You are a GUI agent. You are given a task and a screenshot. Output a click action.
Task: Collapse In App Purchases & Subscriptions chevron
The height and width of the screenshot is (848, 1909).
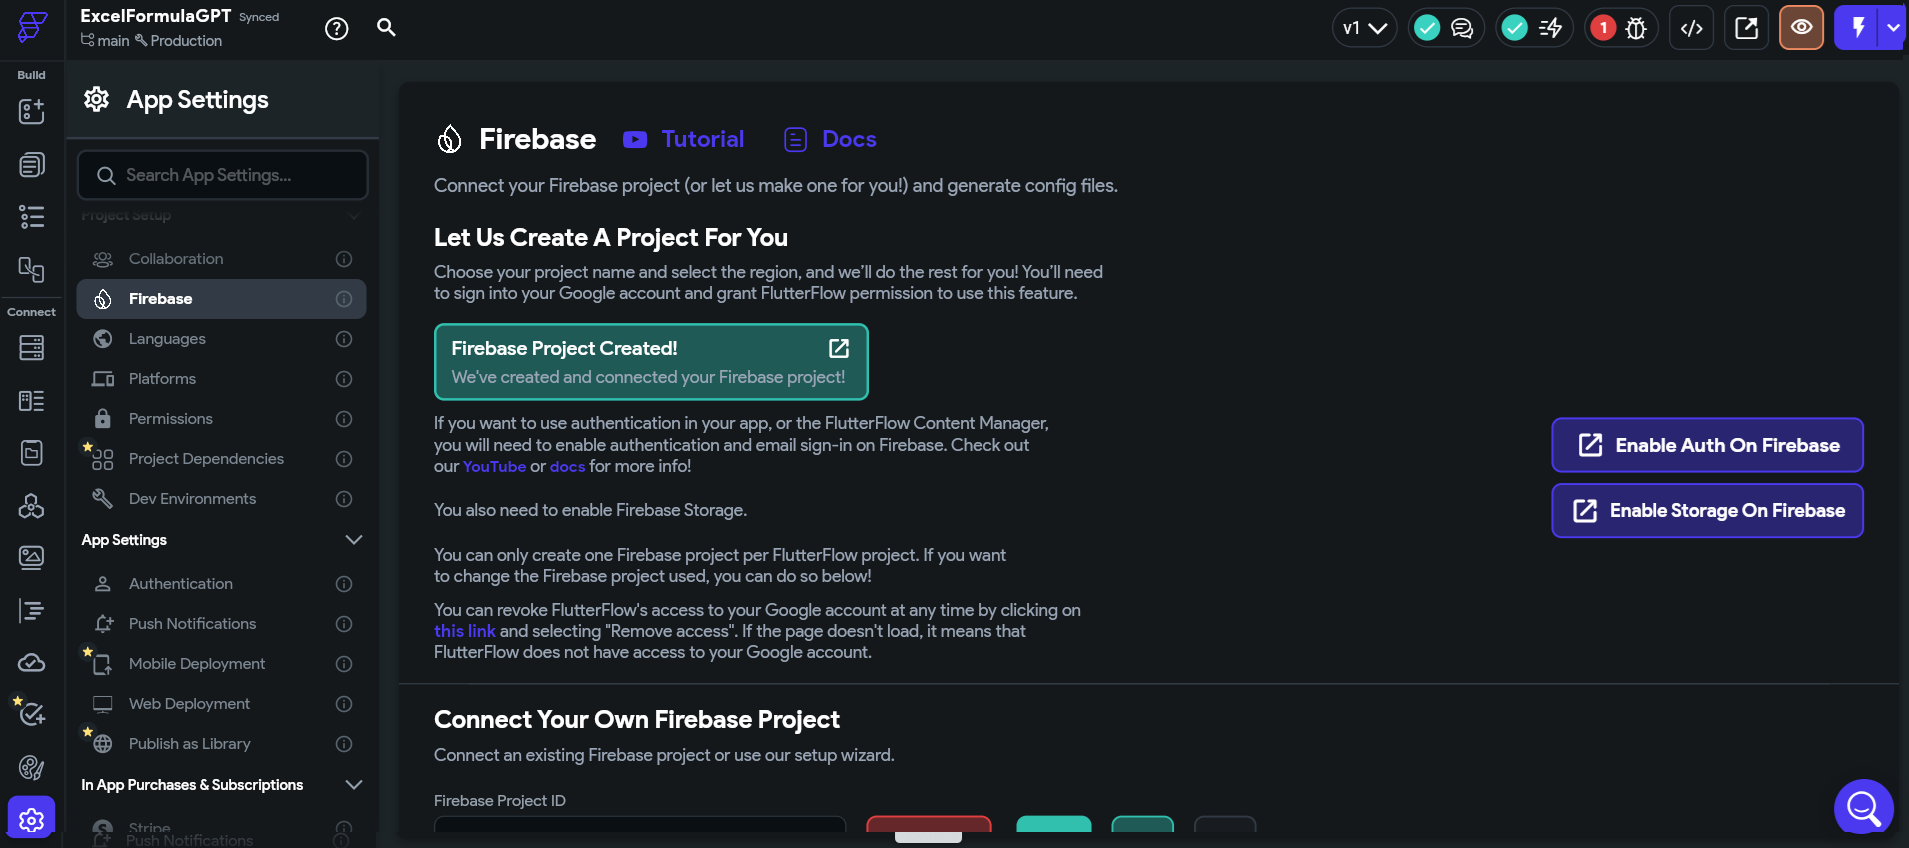click(x=353, y=785)
